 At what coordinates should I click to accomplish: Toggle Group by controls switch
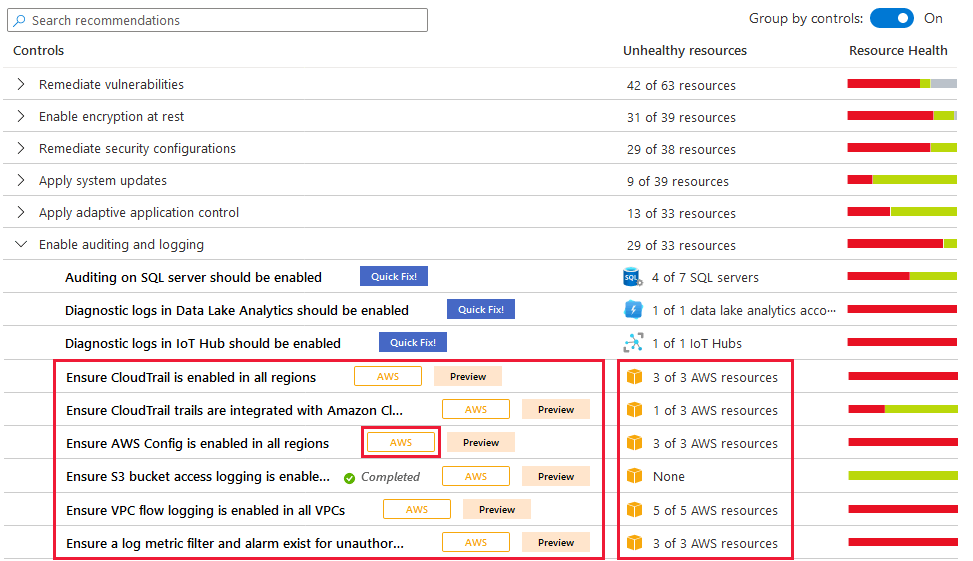[892, 18]
